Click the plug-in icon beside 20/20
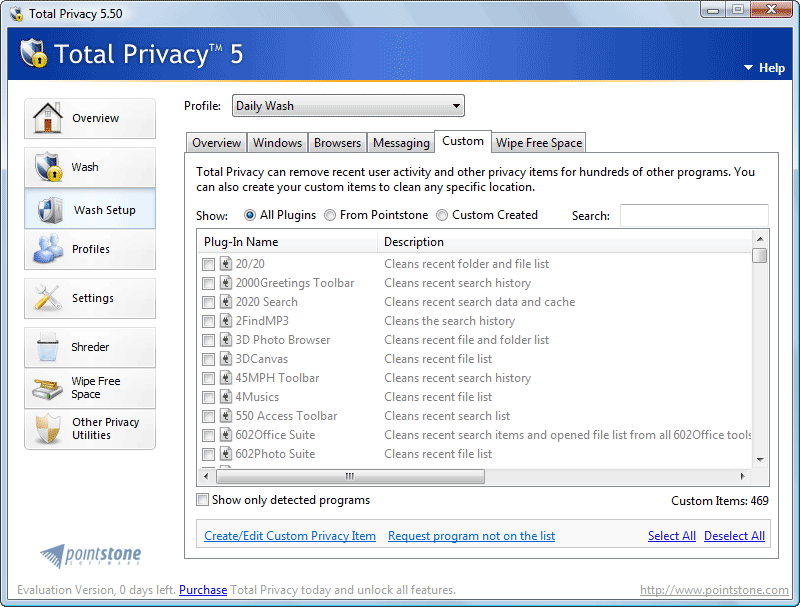This screenshot has height=607, width=800. click(x=226, y=264)
